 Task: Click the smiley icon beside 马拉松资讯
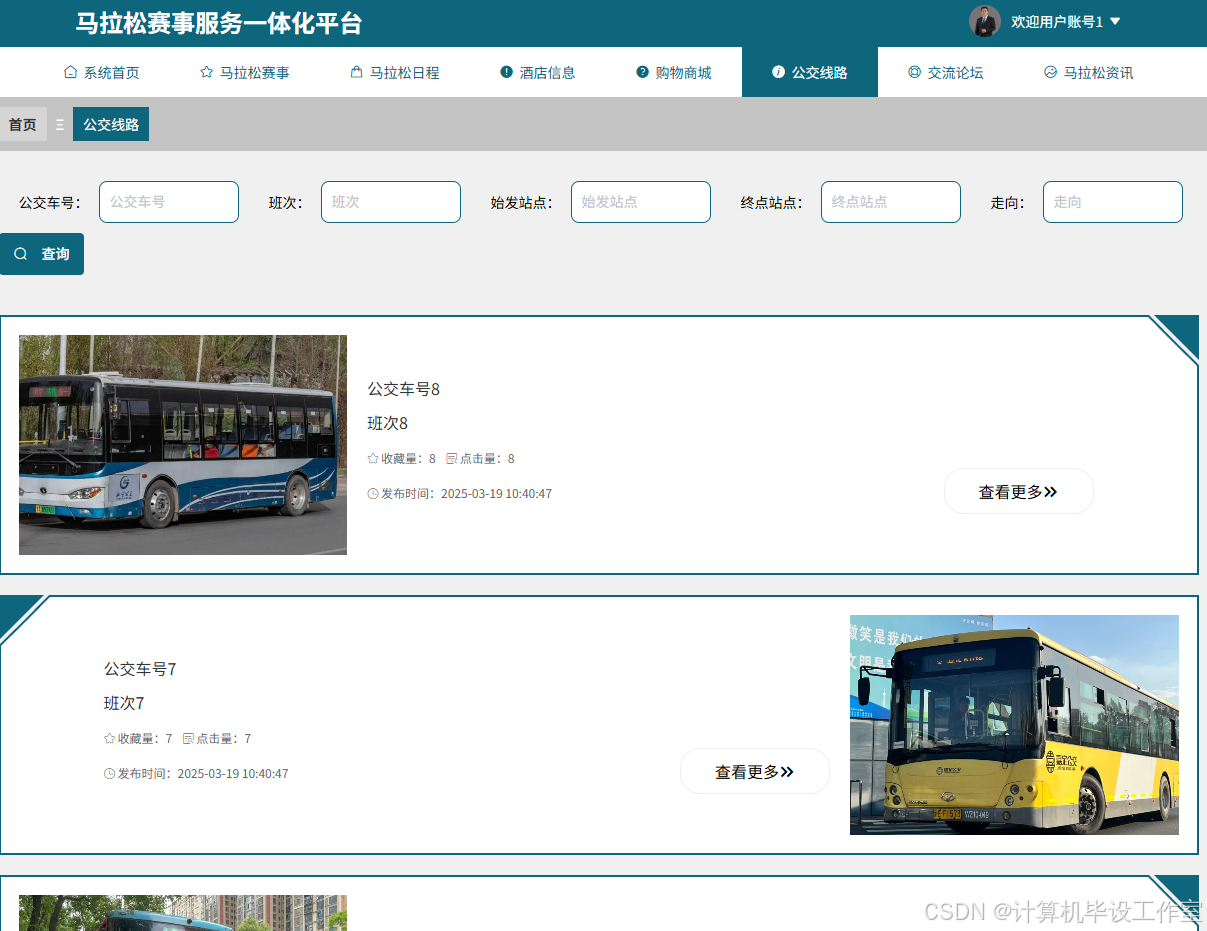tap(1050, 72)
